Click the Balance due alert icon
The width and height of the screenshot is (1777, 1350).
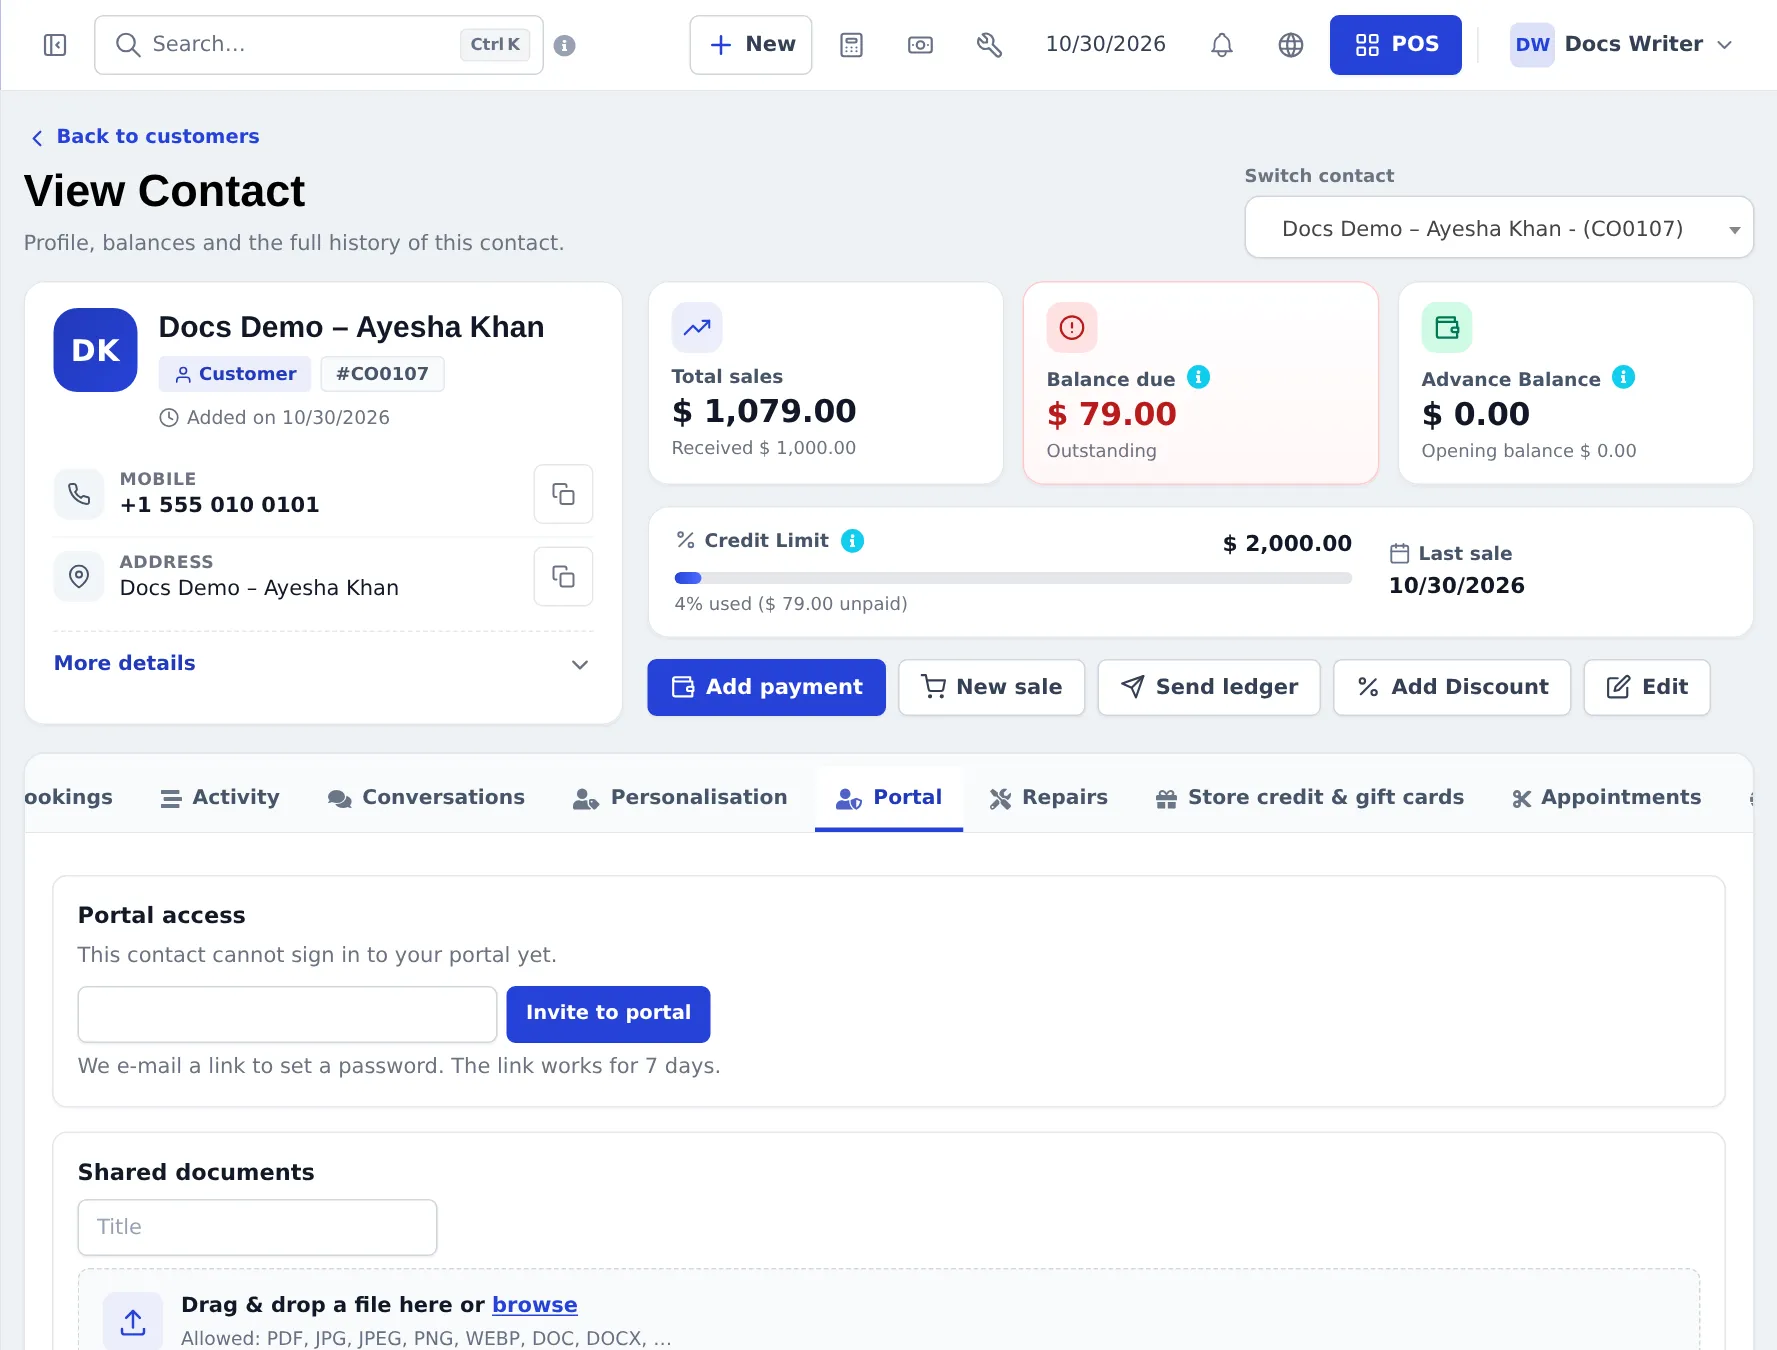point(1072,327)
